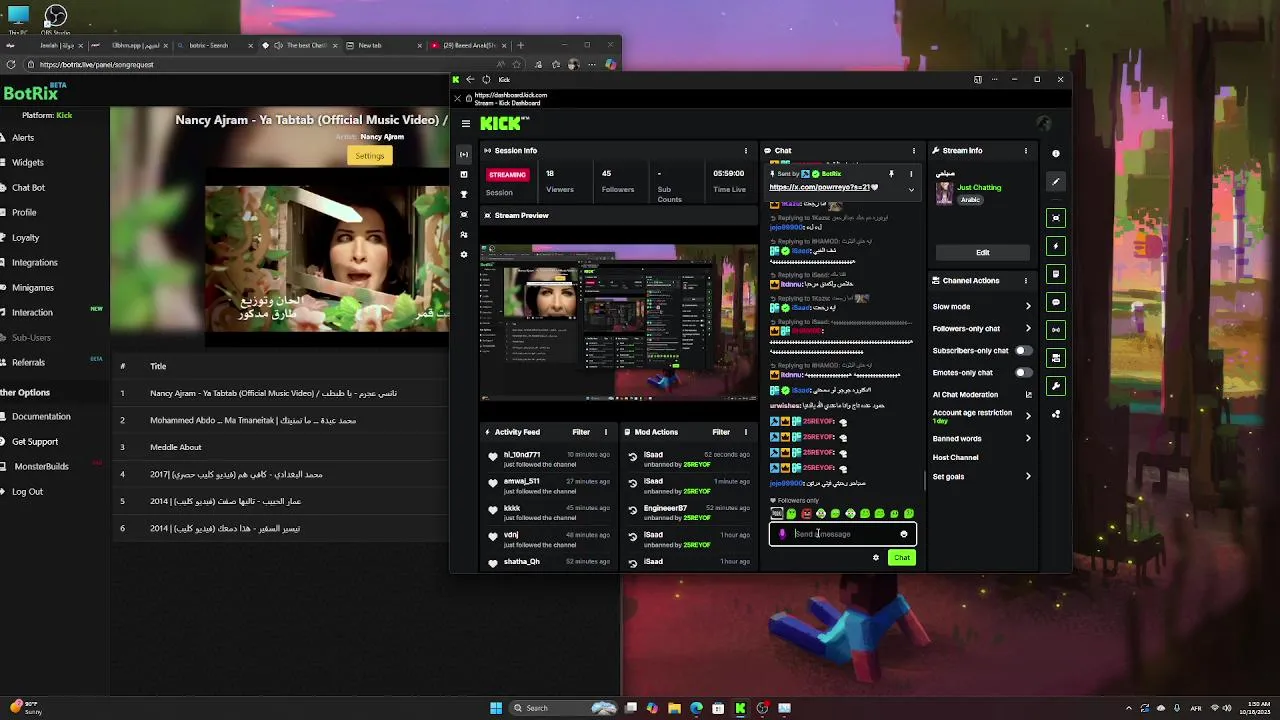
Task: Open chat settings gear beside Chat button
Action: (876, 558)
